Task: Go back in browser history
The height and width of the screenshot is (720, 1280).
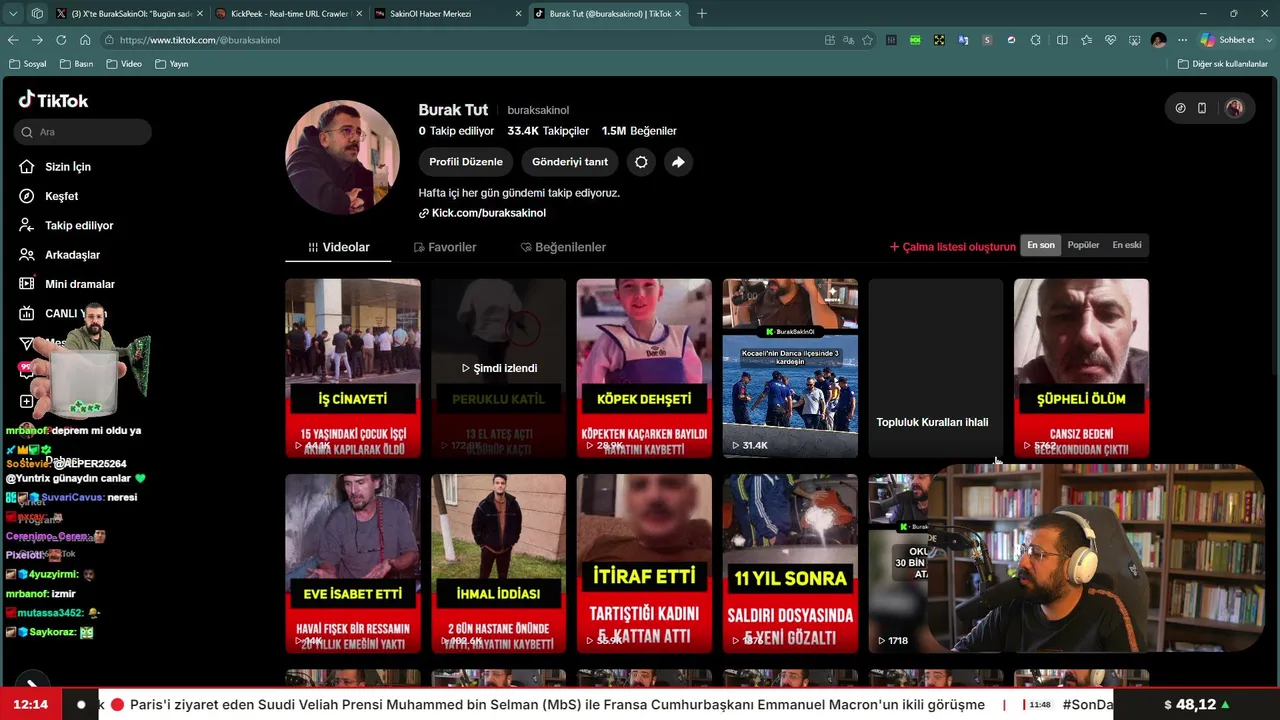Action: (13, 40)
